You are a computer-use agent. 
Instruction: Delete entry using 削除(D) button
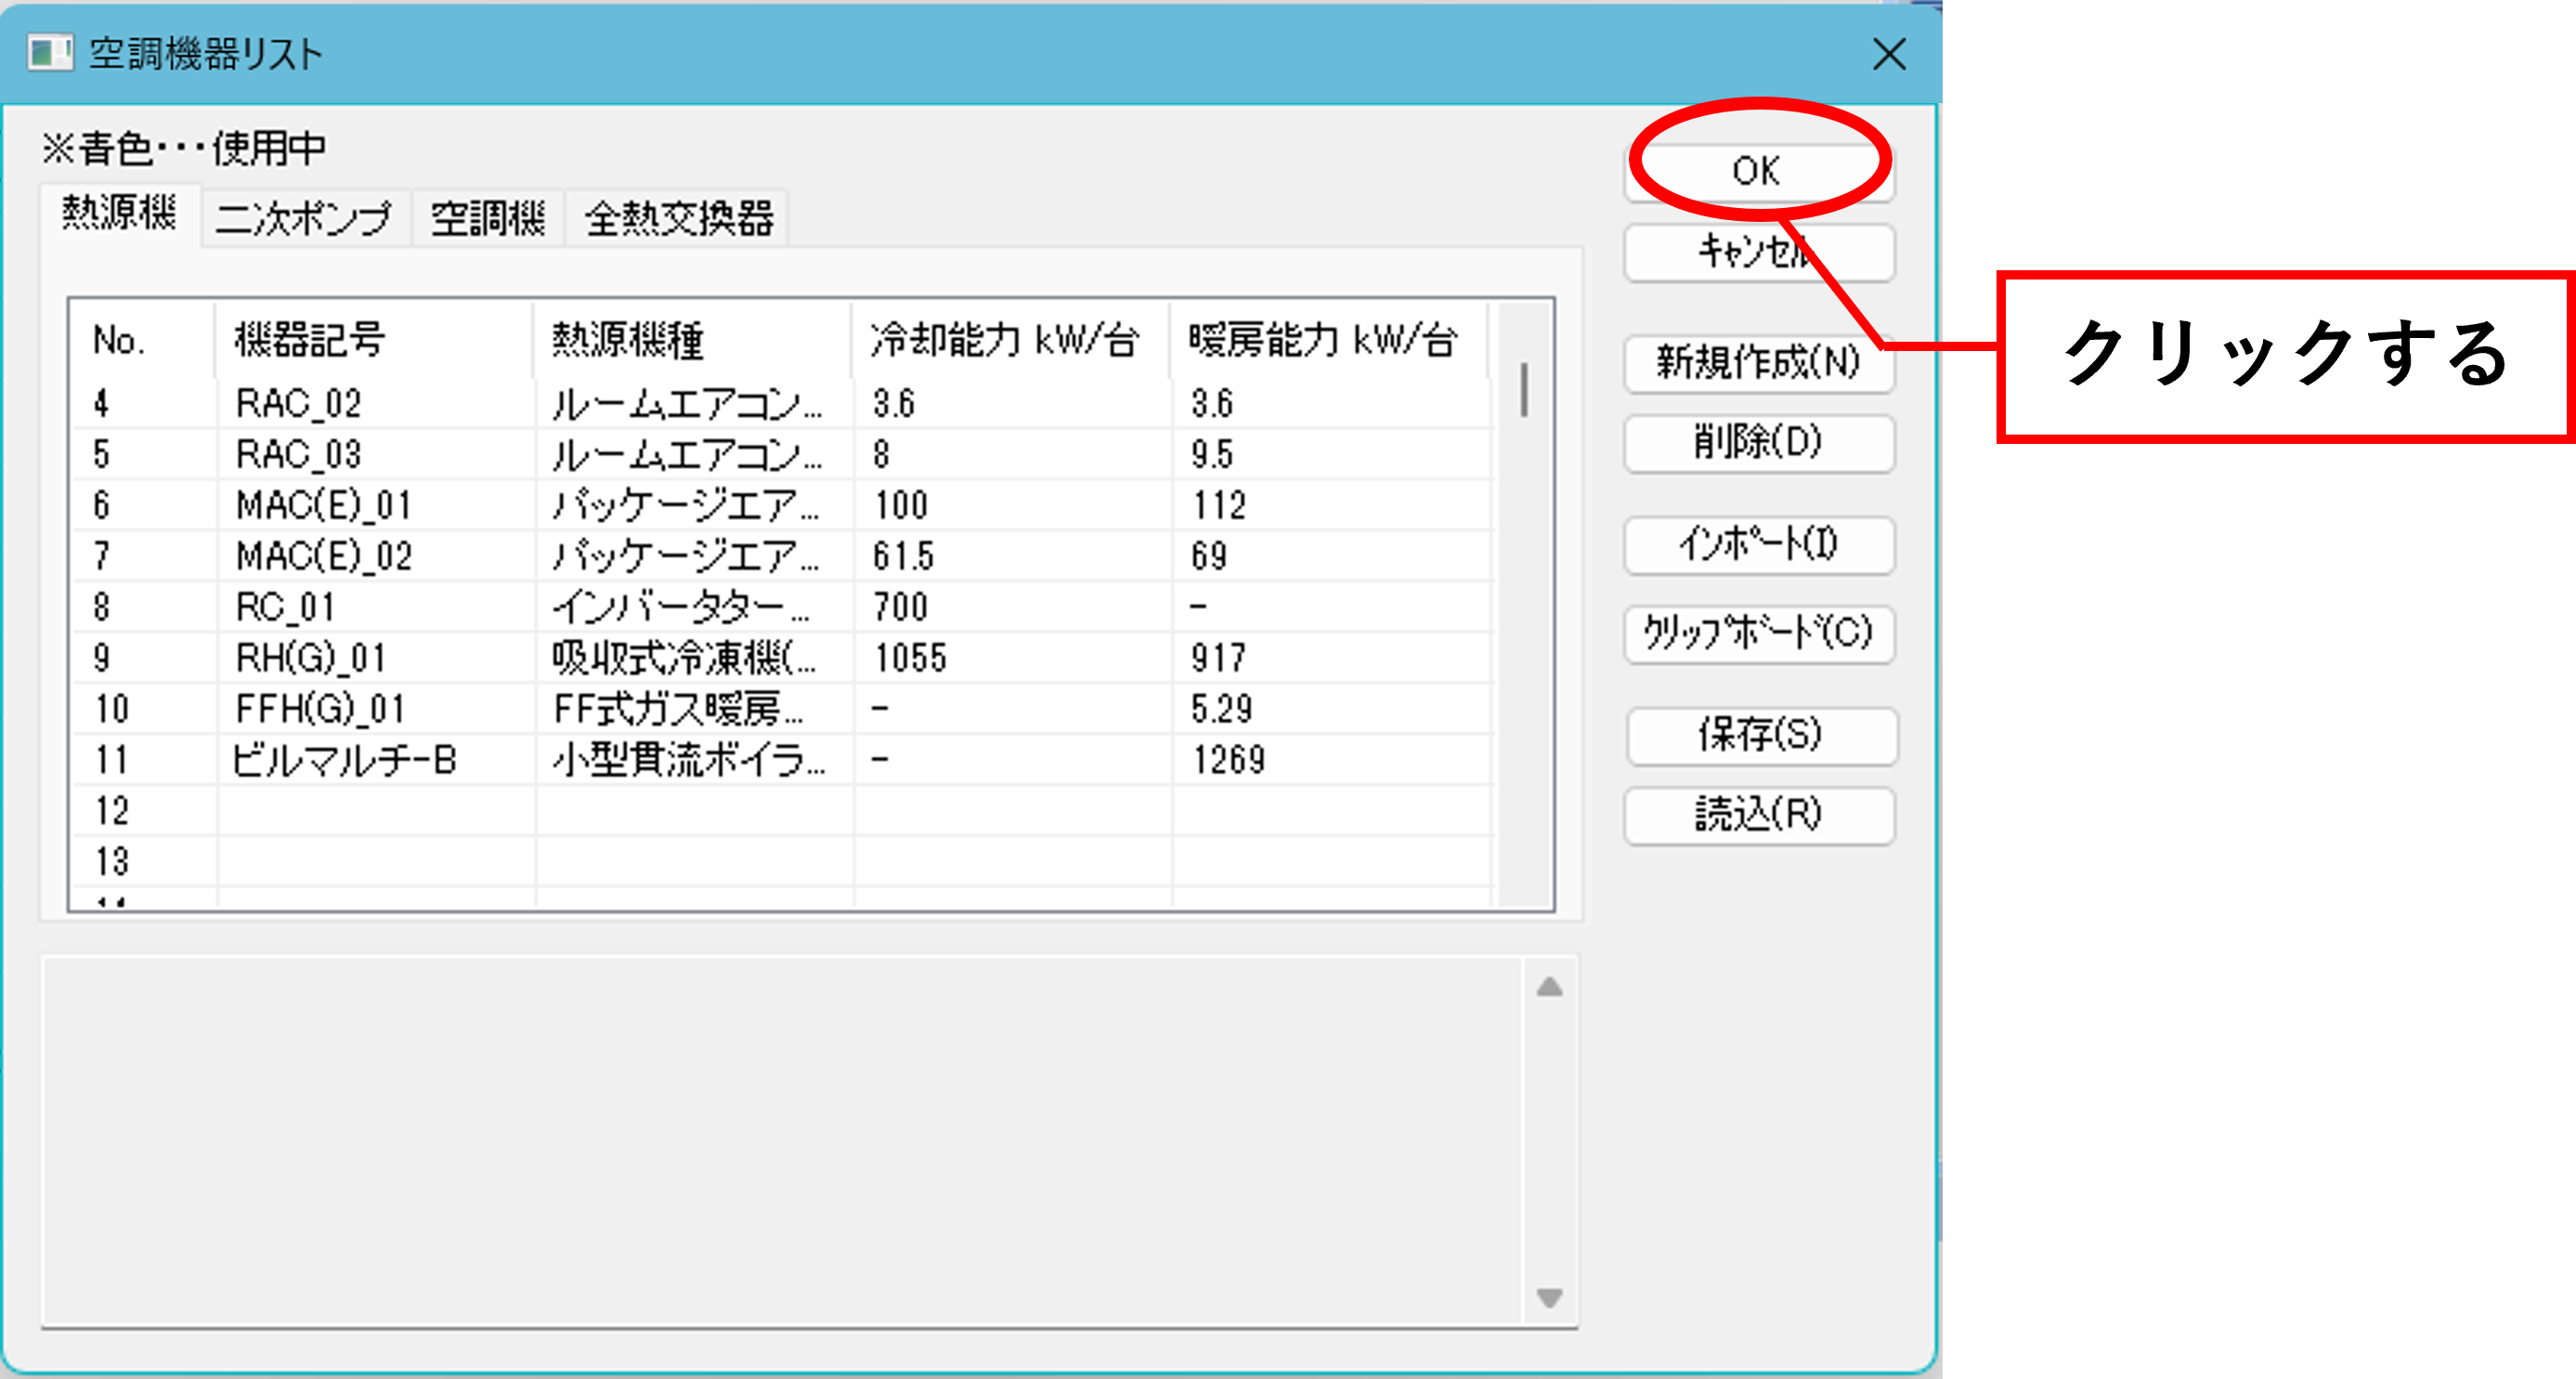click(1759, 442)
